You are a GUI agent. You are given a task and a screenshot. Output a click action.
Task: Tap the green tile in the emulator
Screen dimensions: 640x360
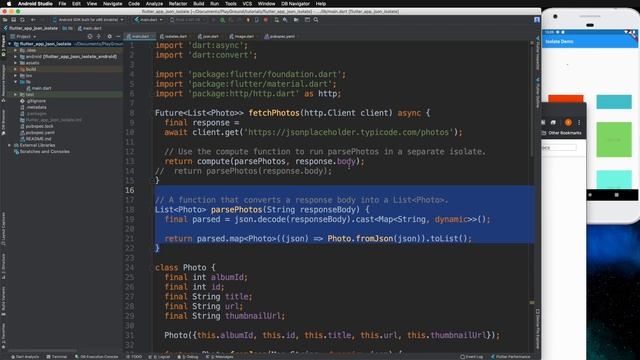614,140
